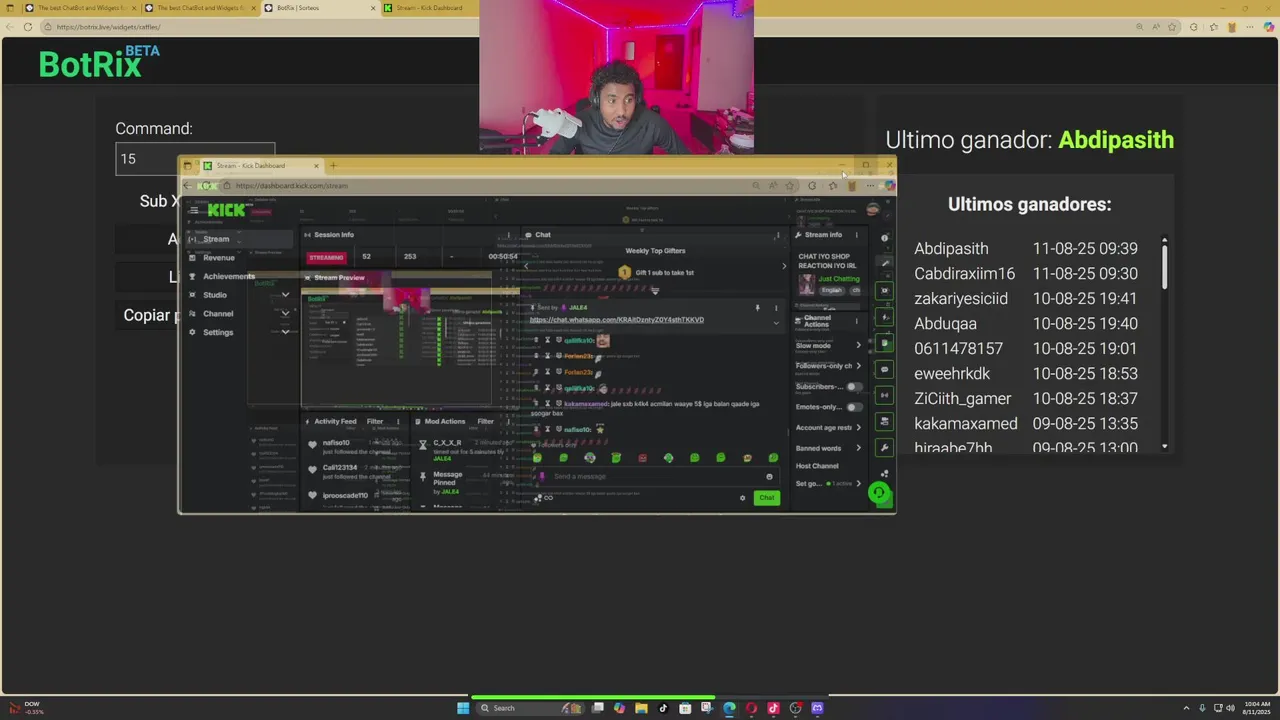
Task: Switch to Stream - Kick Dashboard tab
Action: pos(430,8)
